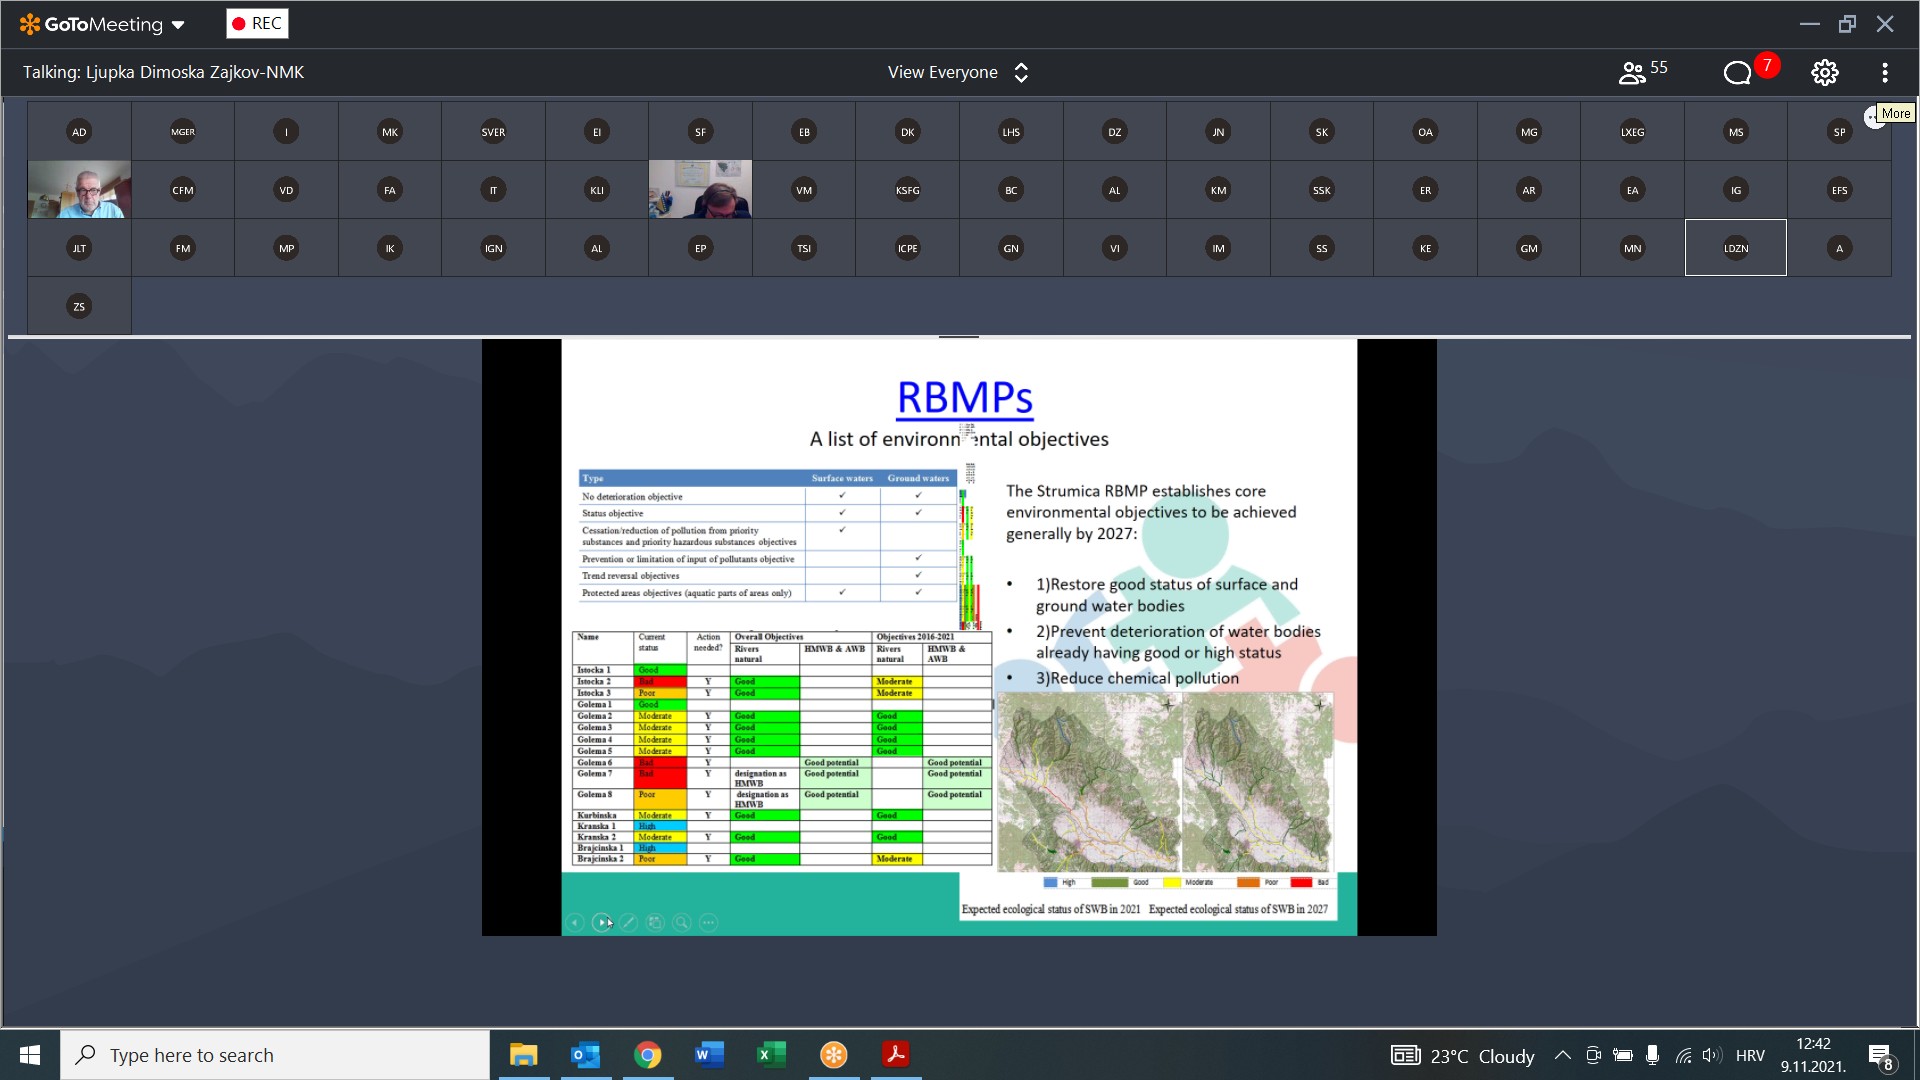Open chat with 7 unread messages

click(x=1738, y=72)
